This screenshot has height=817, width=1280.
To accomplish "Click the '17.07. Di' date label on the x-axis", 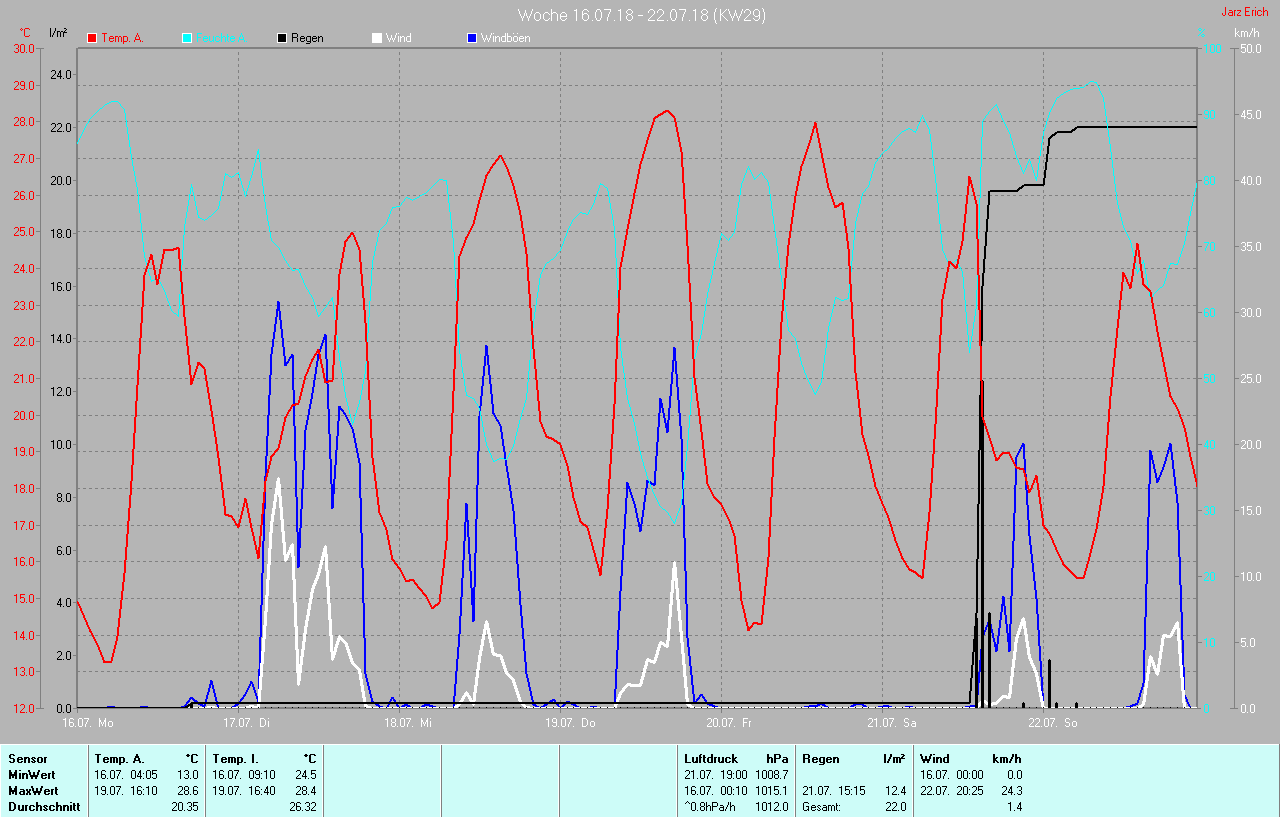I will pos(246,722).
